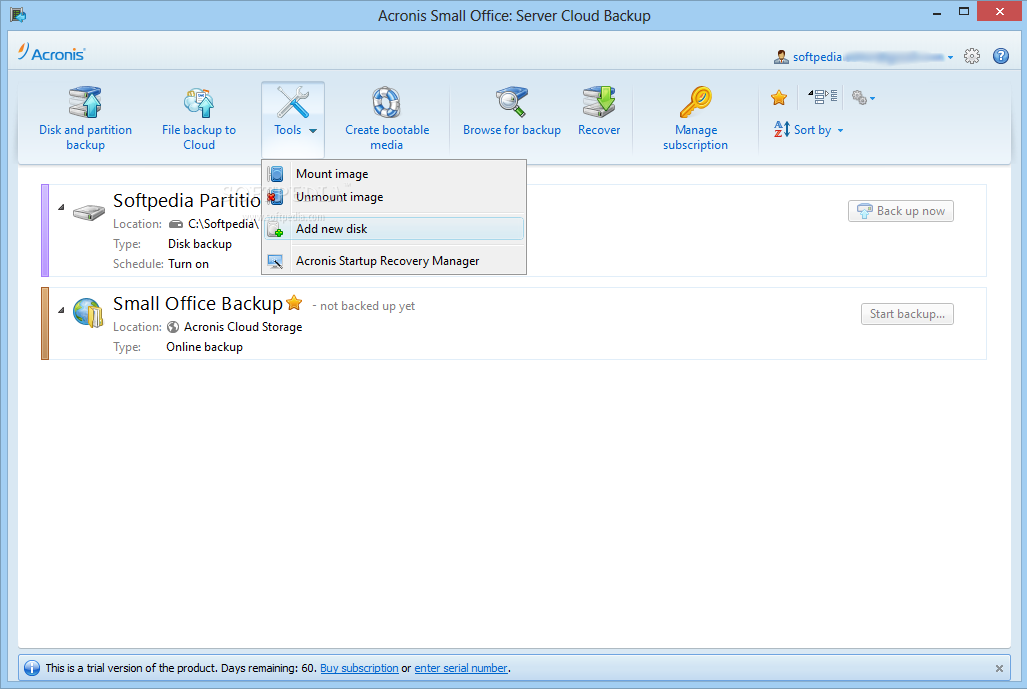
Task: Click the Softpedia Partition title
Action: [x=187, y=200]
